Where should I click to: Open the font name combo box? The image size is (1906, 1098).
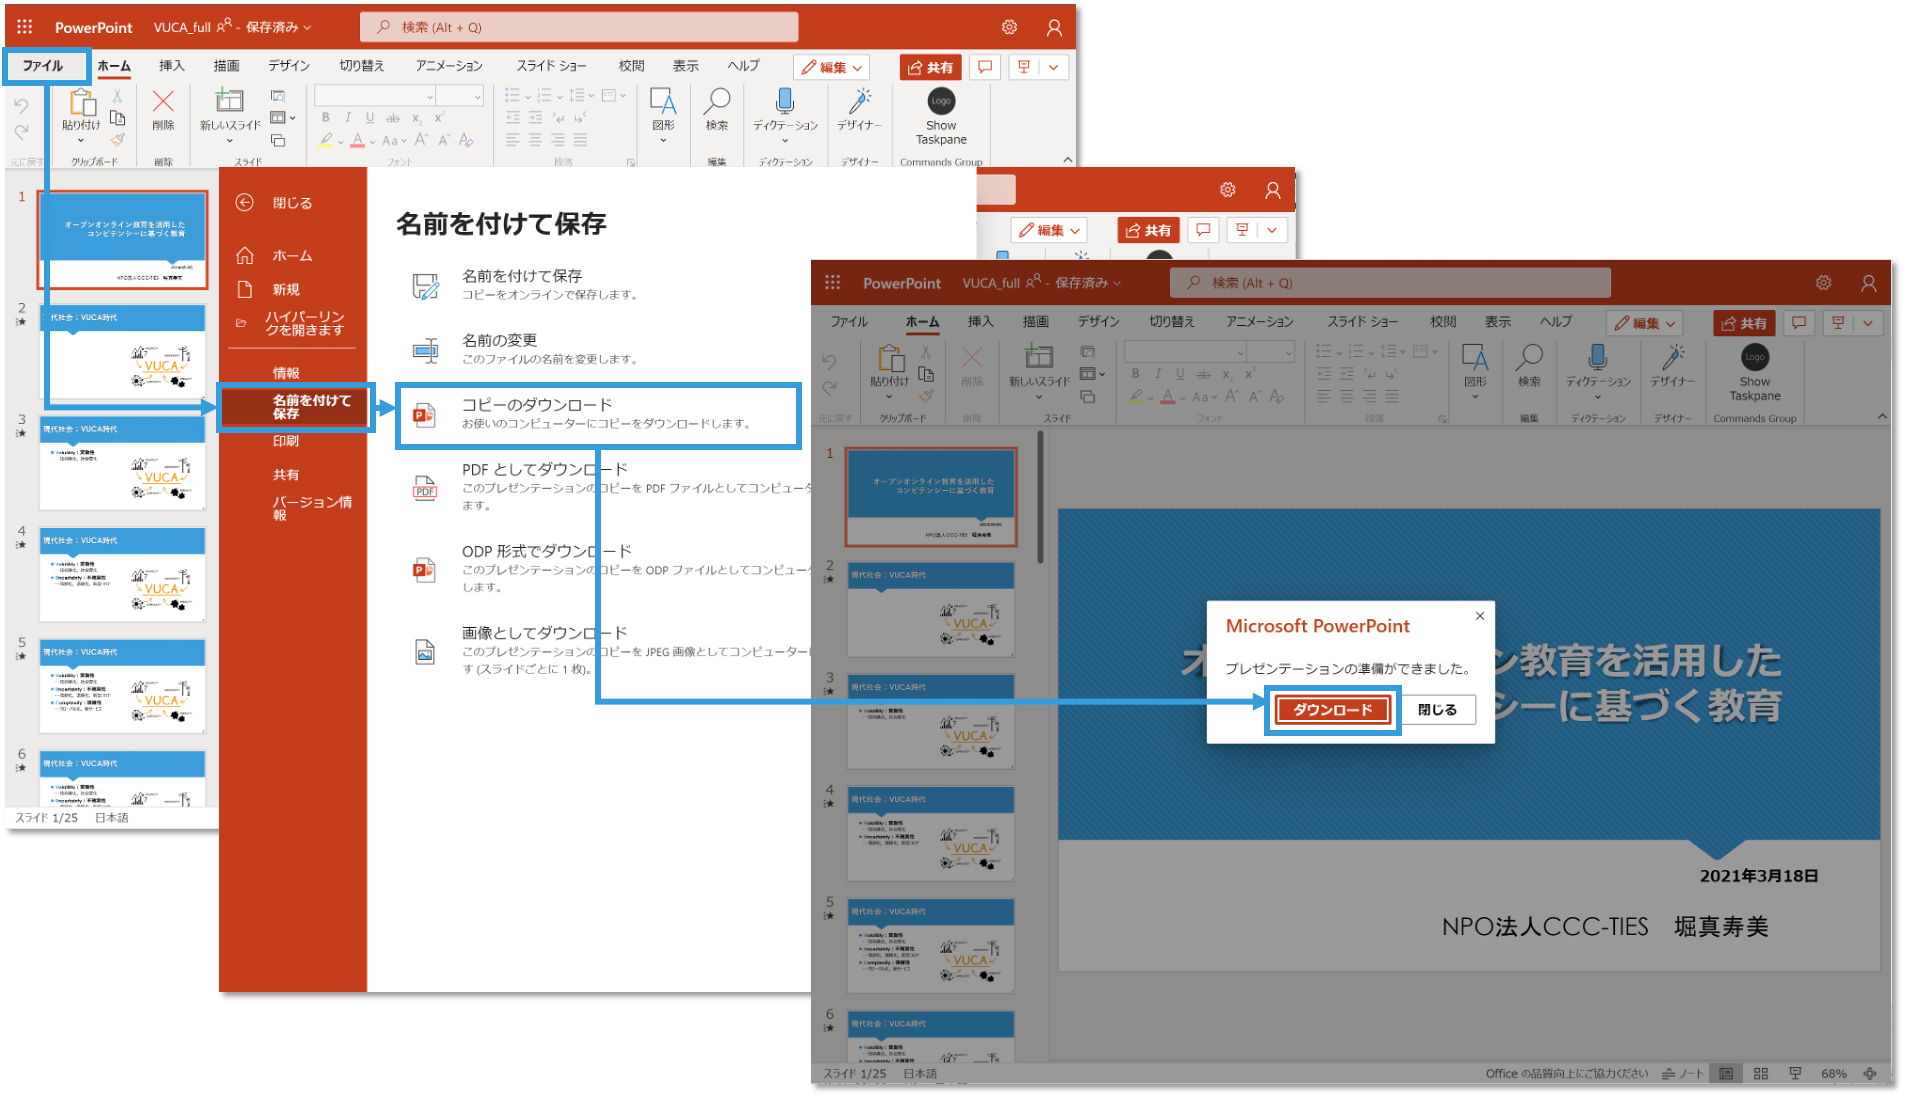click(374, 96)
